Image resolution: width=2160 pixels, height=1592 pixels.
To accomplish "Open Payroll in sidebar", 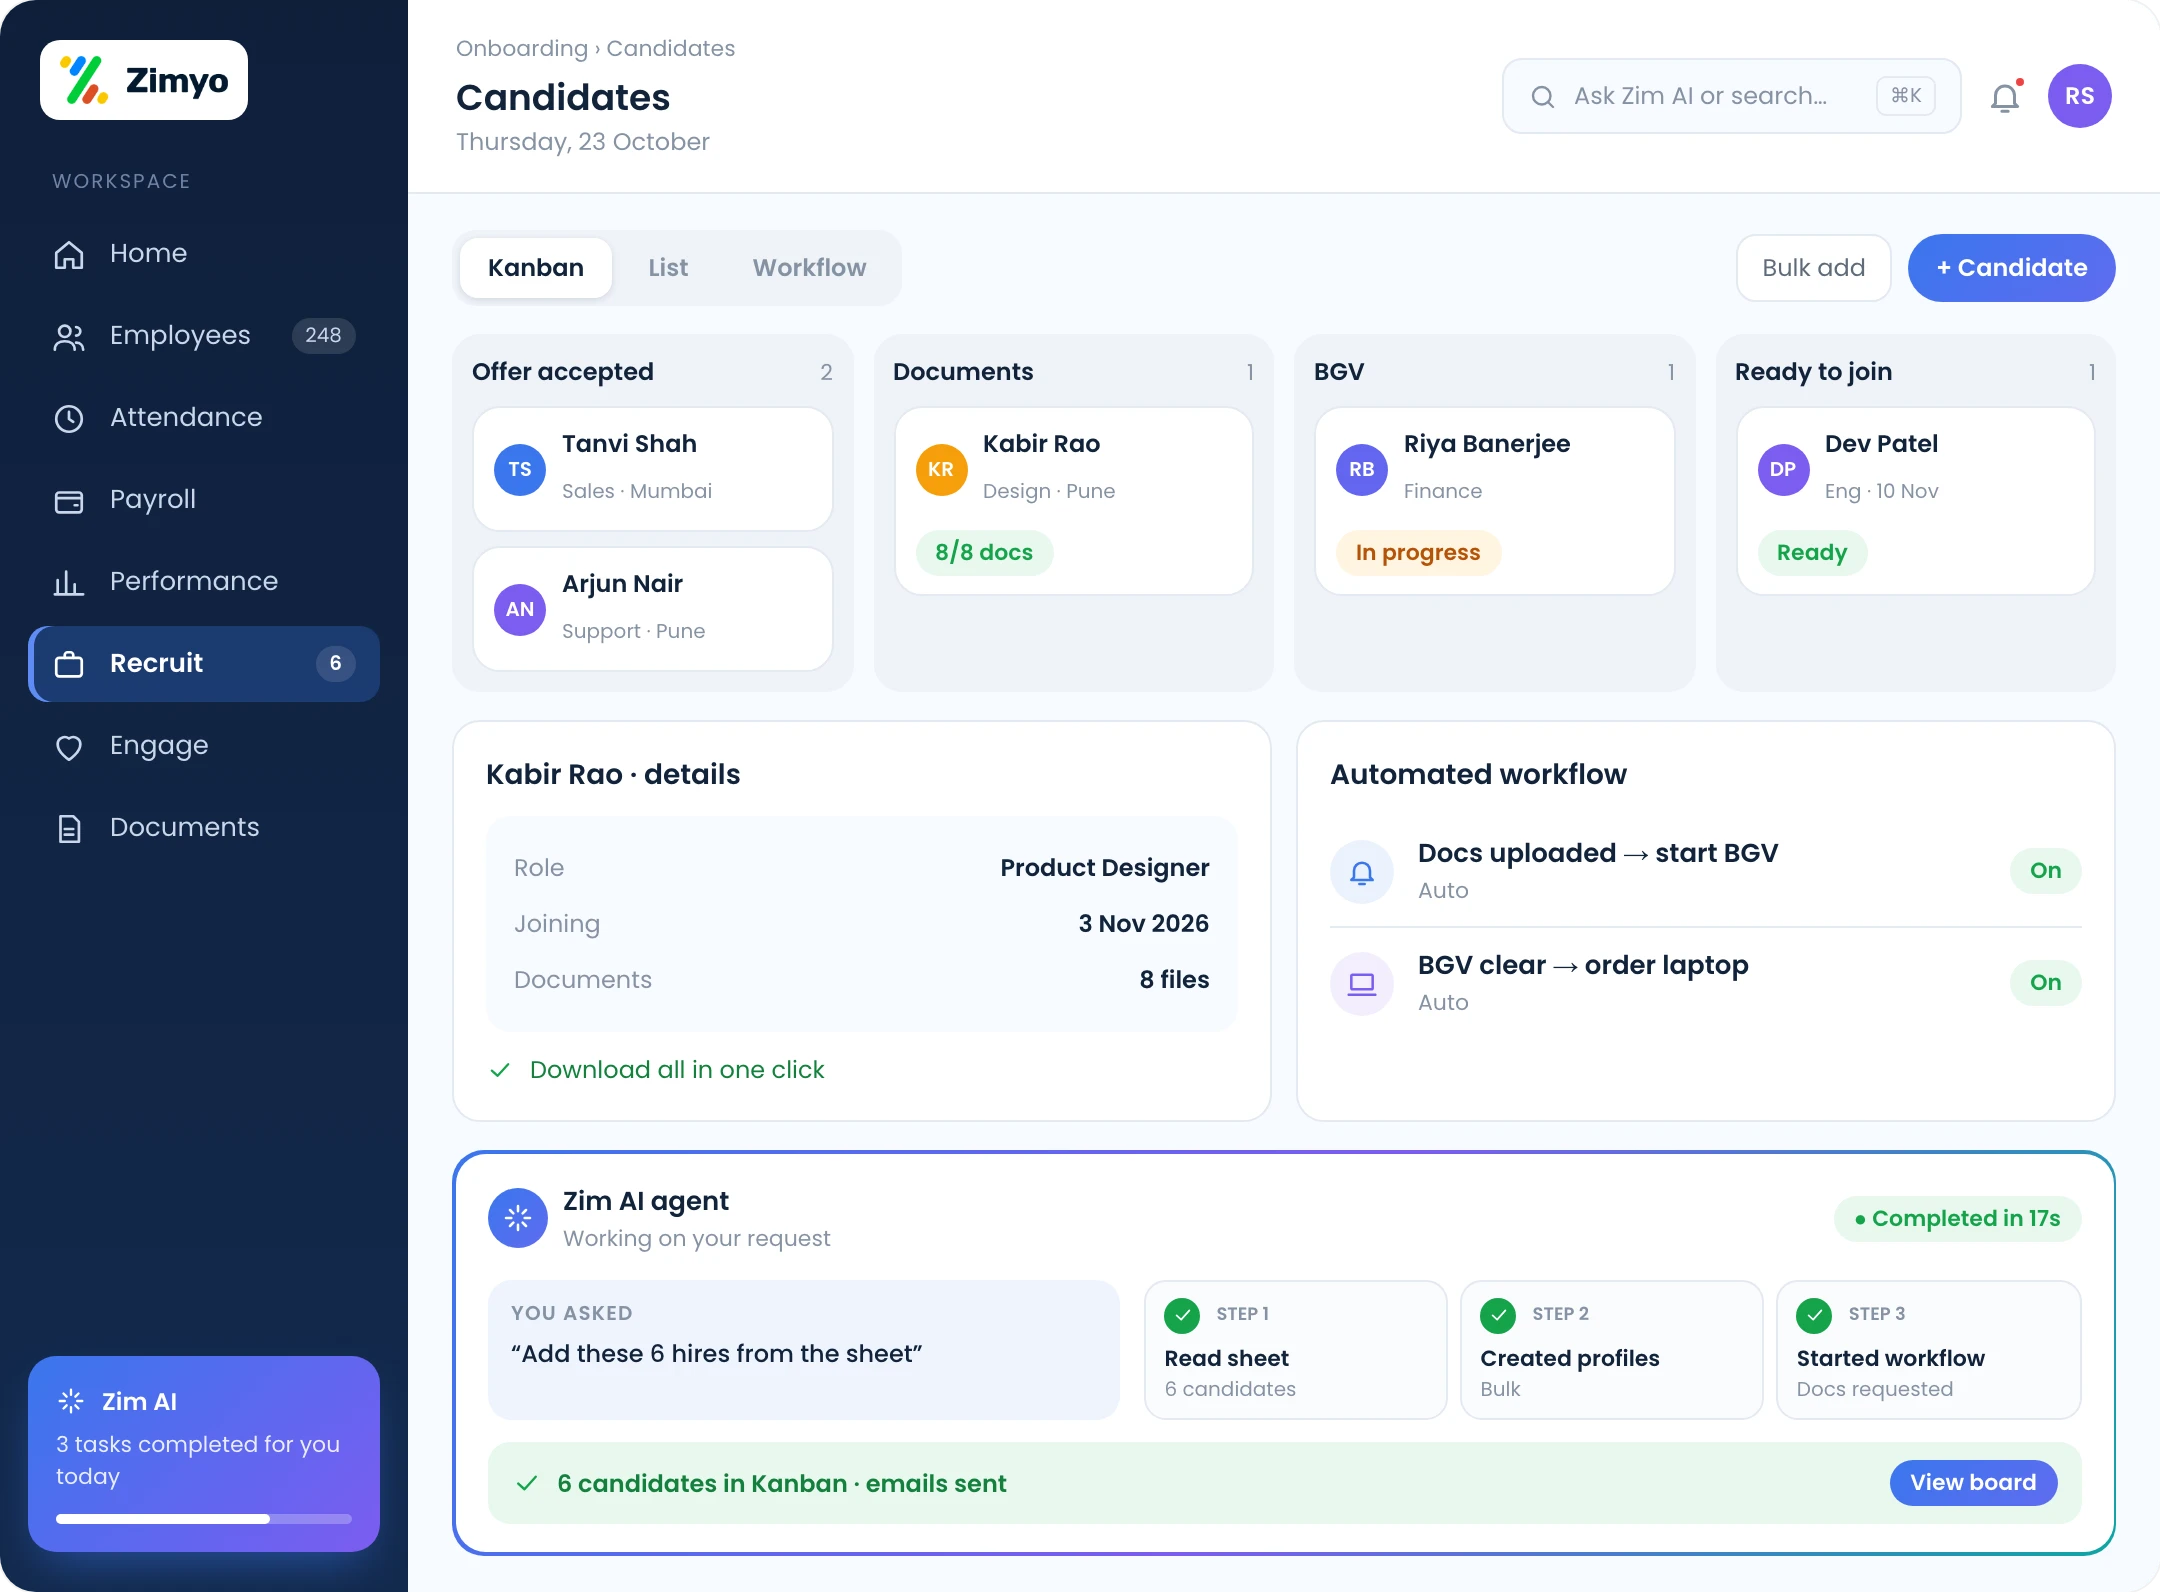I will click(x=204, y=499).
